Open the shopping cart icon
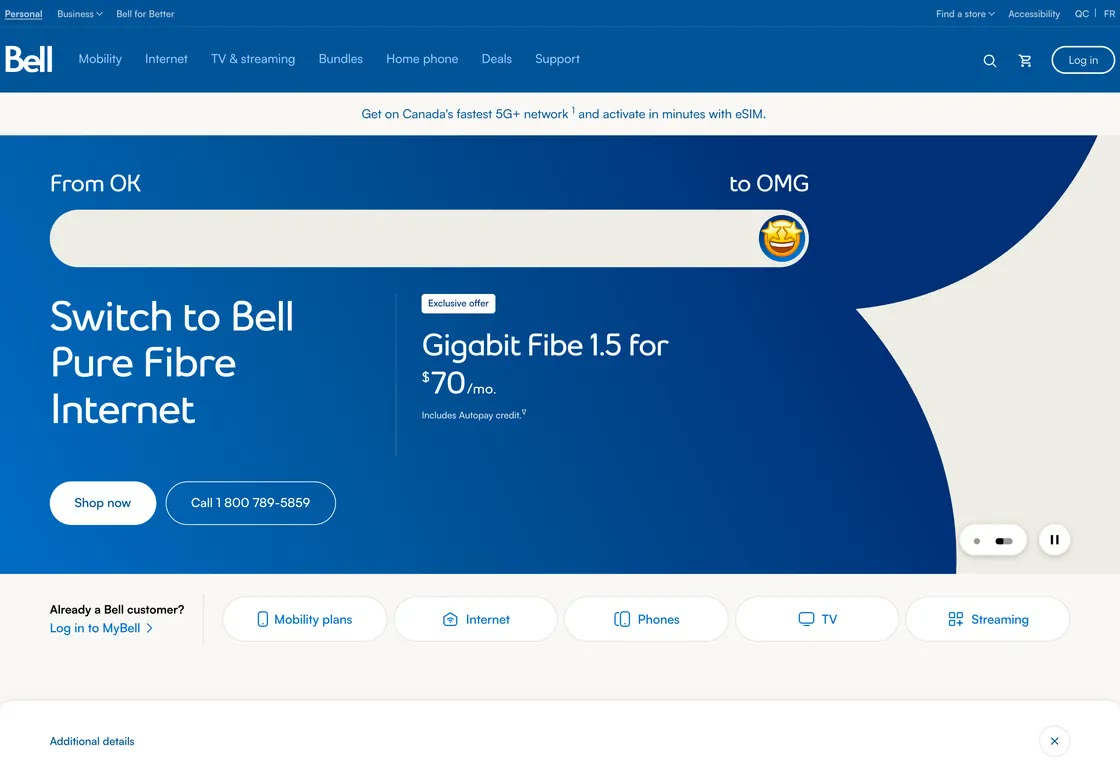1120x760 pixels. point(1025,61)
